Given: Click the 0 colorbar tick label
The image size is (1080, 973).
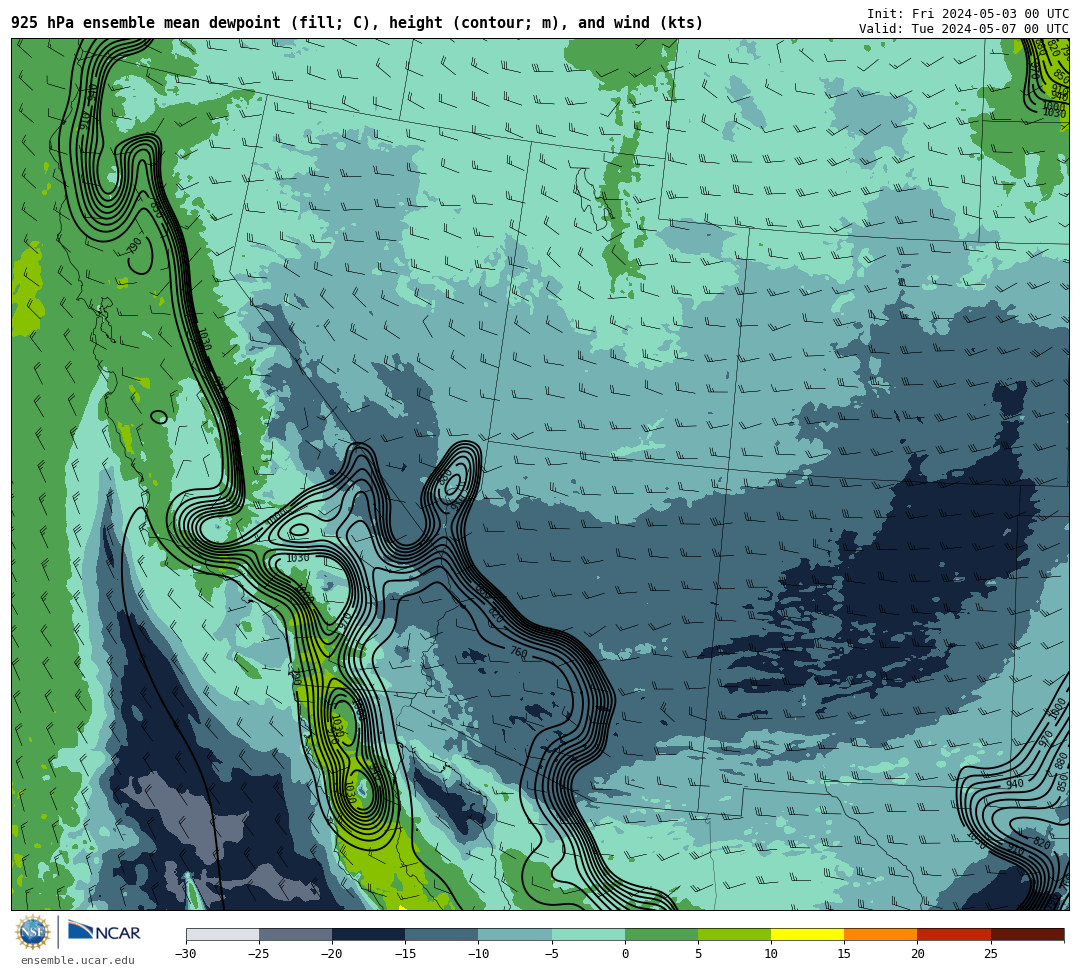Looking at the screenshot, I should click(625, 954).
